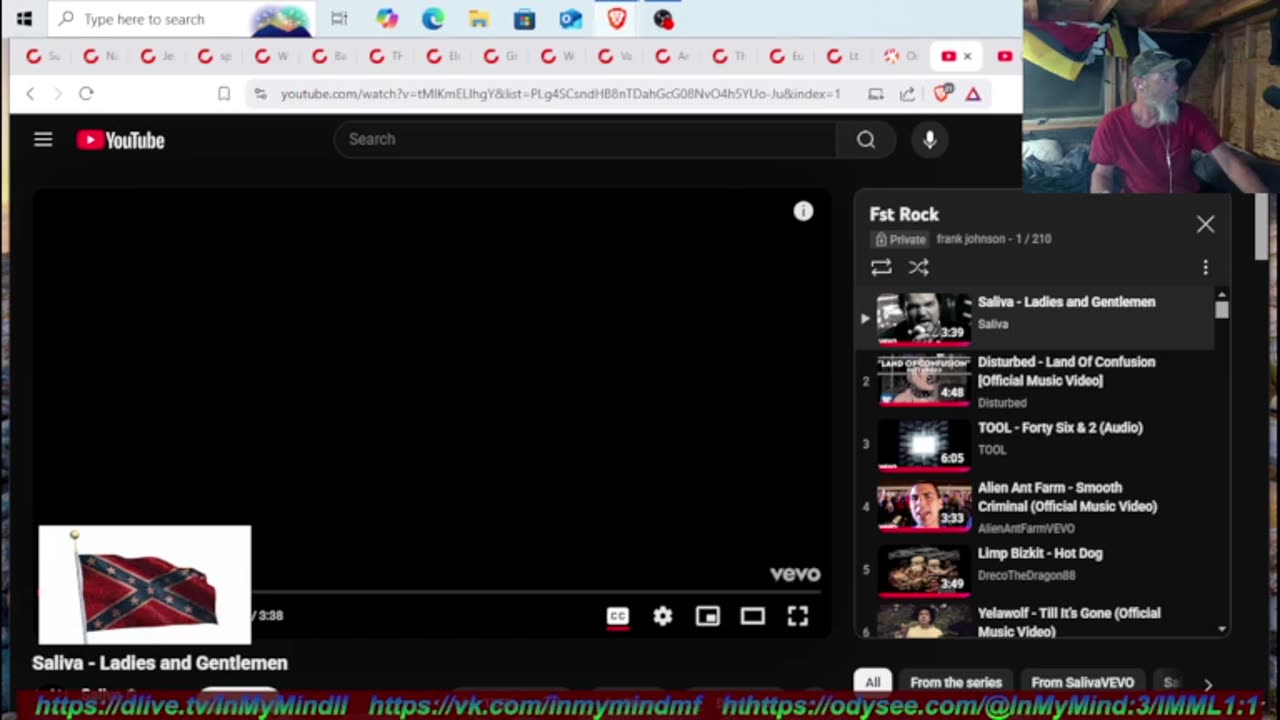Shuffle the Fst Rock playlist
Image resolution: width=1280 pixels, height=720 pixels.
(x=919, y=267)
